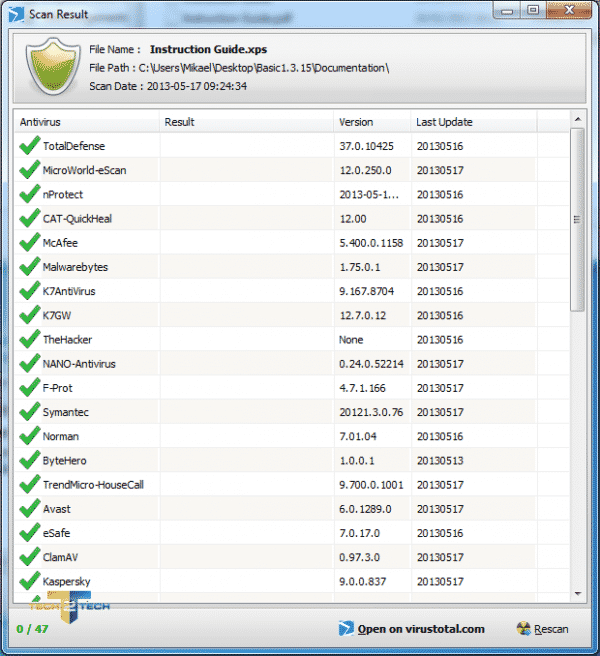Click the scrollbar down arrow
The width and height of the screenshot is (600, 656).
[x=578, y=594]
